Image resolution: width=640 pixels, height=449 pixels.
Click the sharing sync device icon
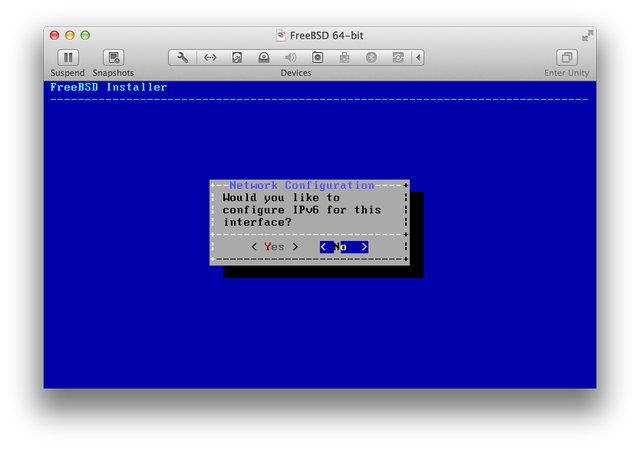tap(398, 58)
